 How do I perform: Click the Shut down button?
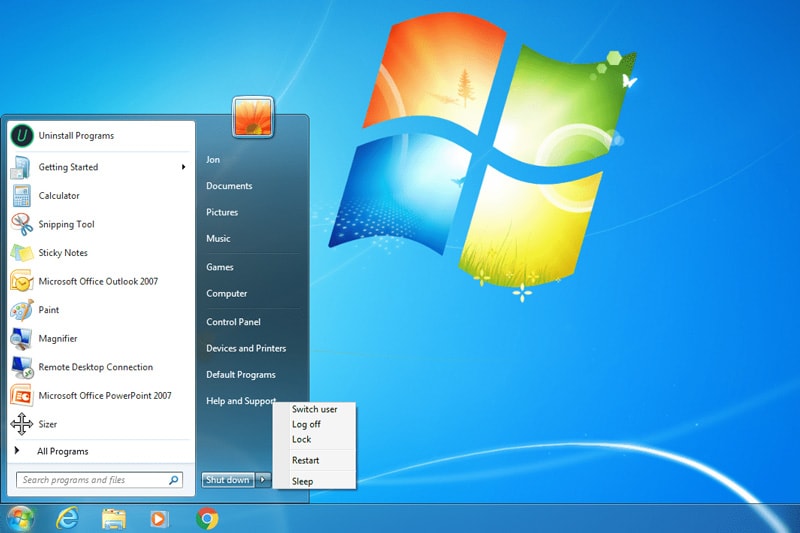(228, 480)
